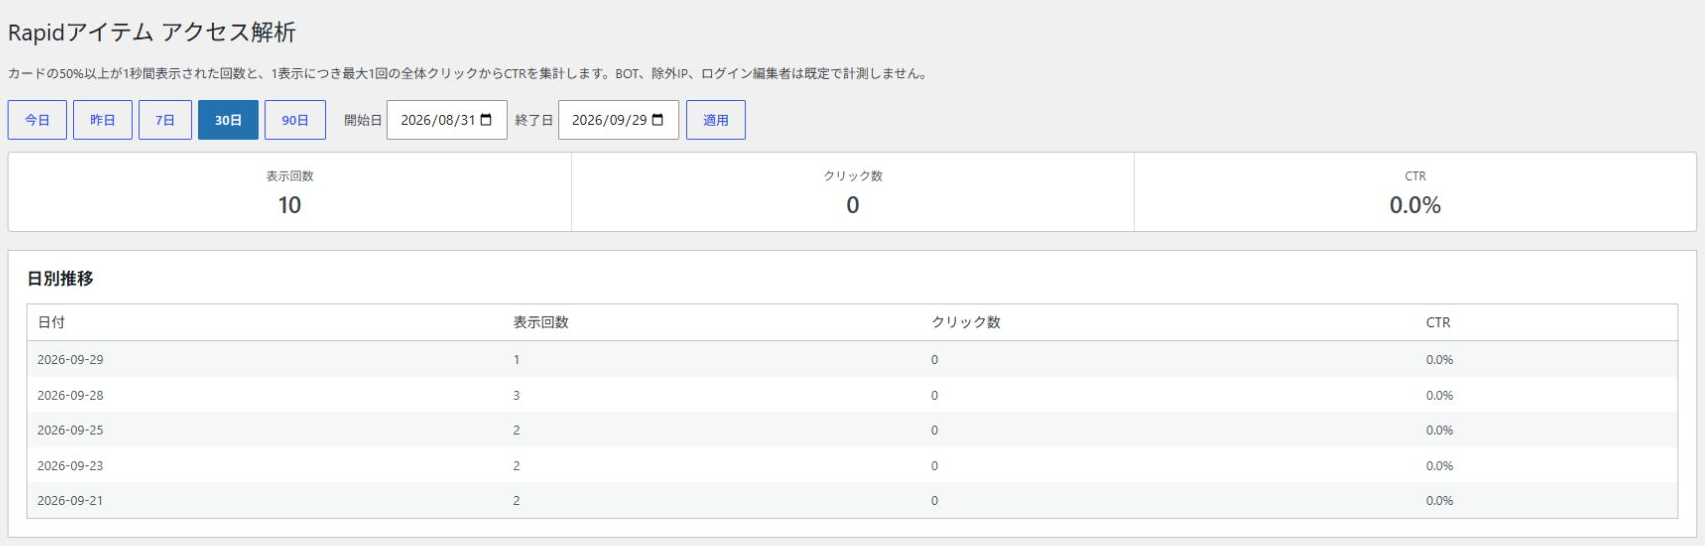Focus the 開始日 date 2026/08/31
The height and width of the screenshot is (546, 1705).
447,120
